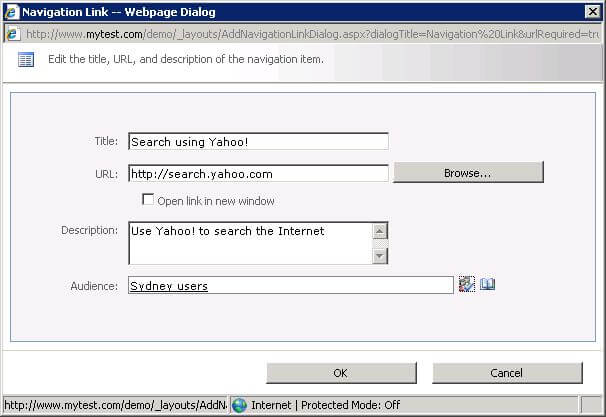This screenshot has height=417, width=606.
Task: Select the Sydney users audience entry
Action: tap(169, 286)
